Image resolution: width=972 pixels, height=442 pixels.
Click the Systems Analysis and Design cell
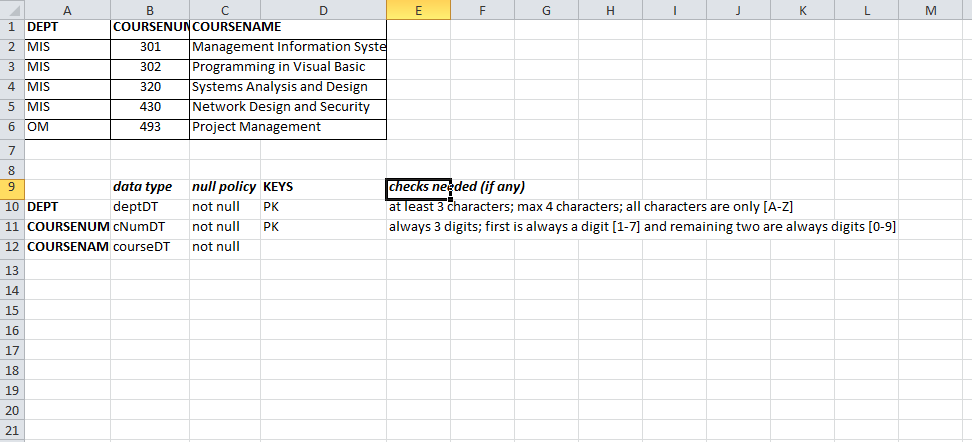click(288, 87)
